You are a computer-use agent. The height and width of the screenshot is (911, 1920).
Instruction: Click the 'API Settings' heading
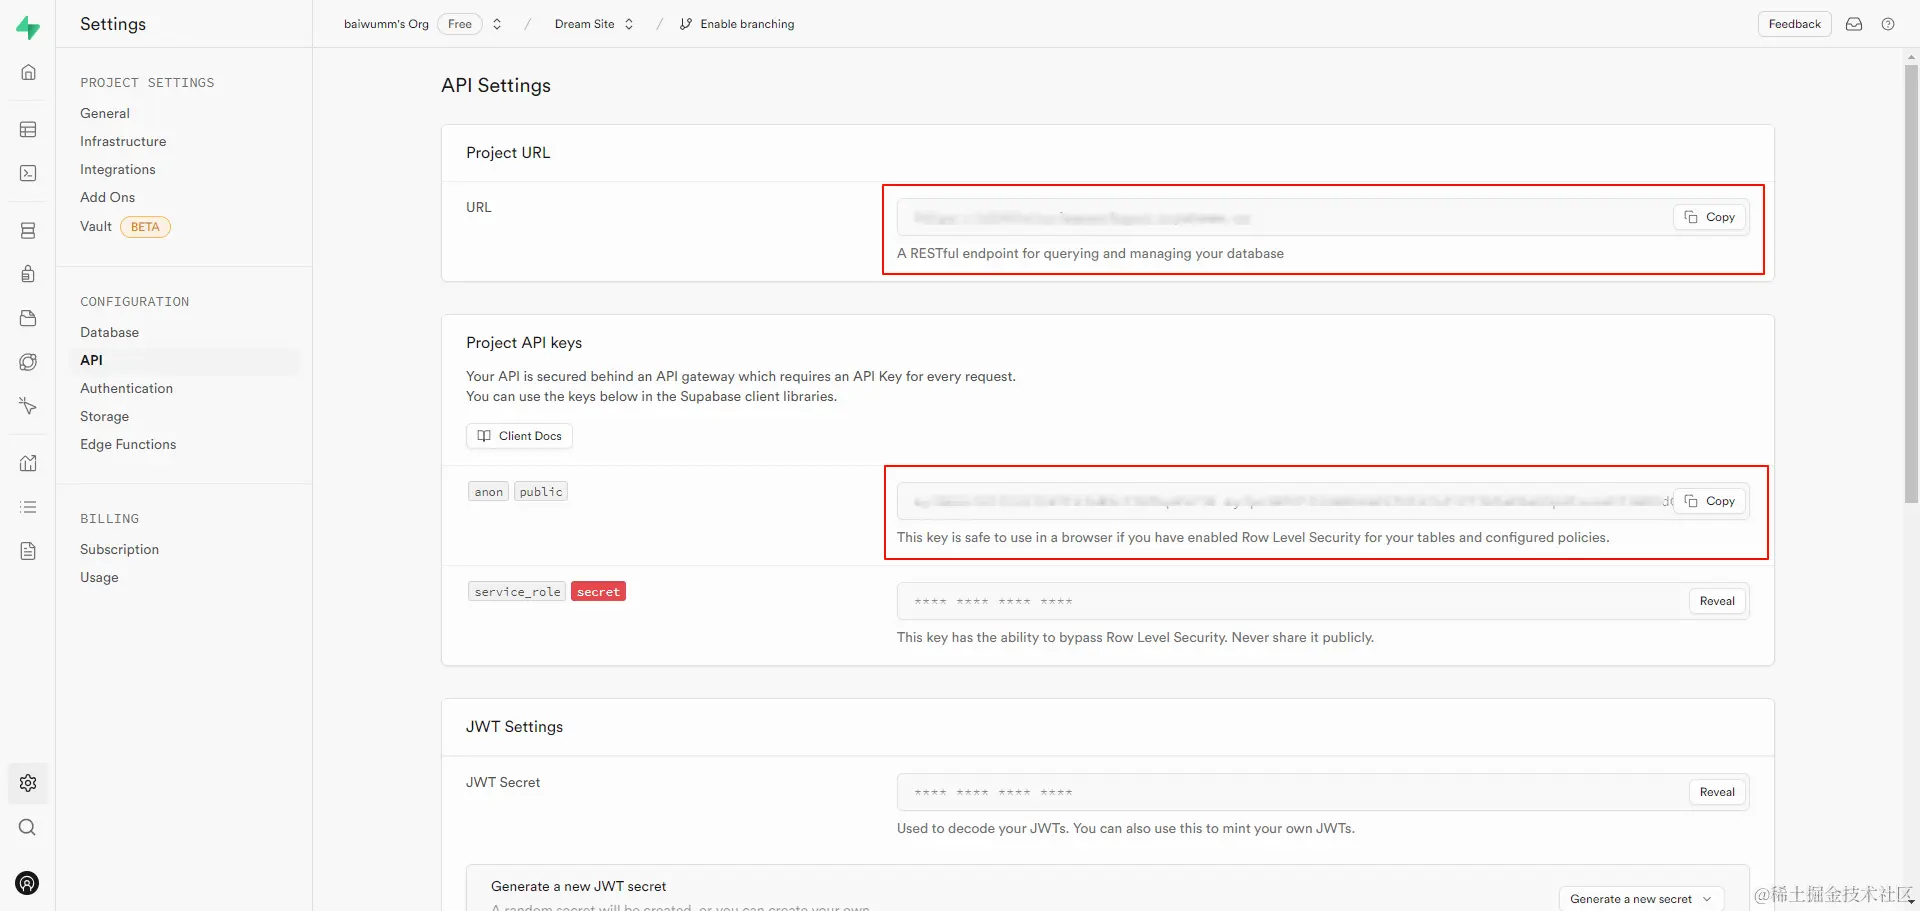pyautogui.click(x=496, y=85)
